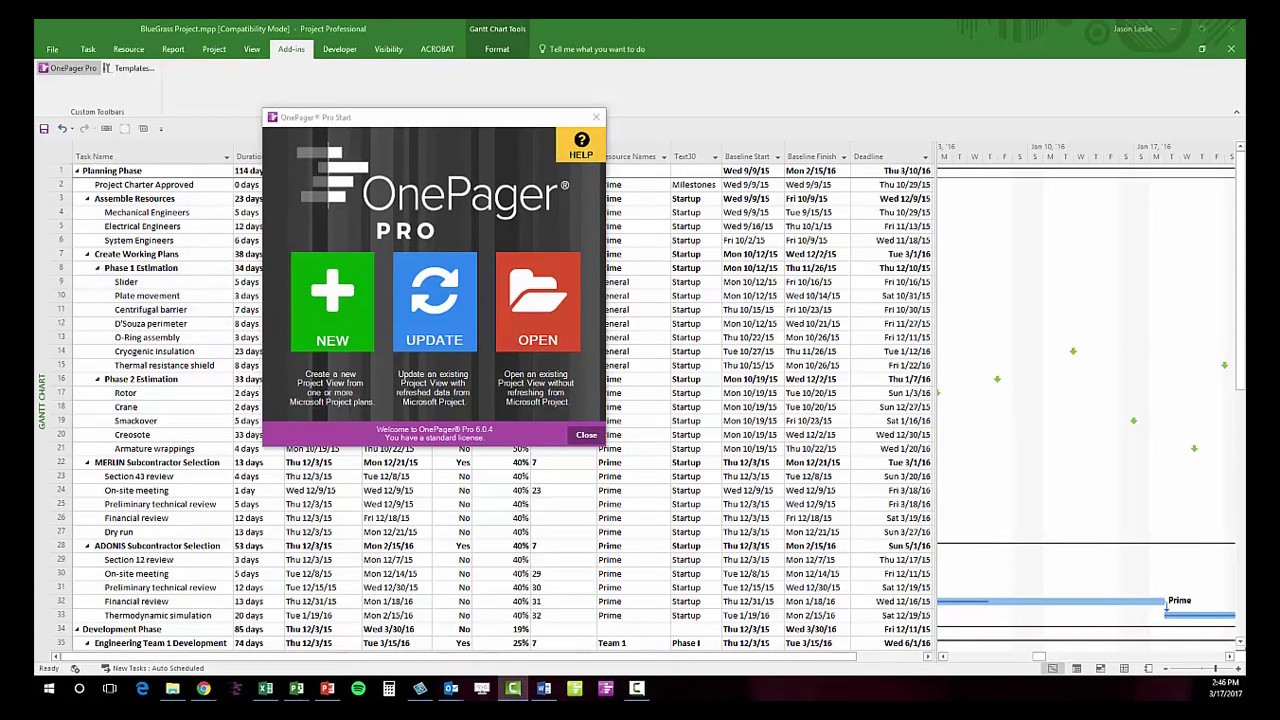This screenshot has width=1280, height=720.
Task: Collapse the Development Phase summary
Action: [77, 629]
